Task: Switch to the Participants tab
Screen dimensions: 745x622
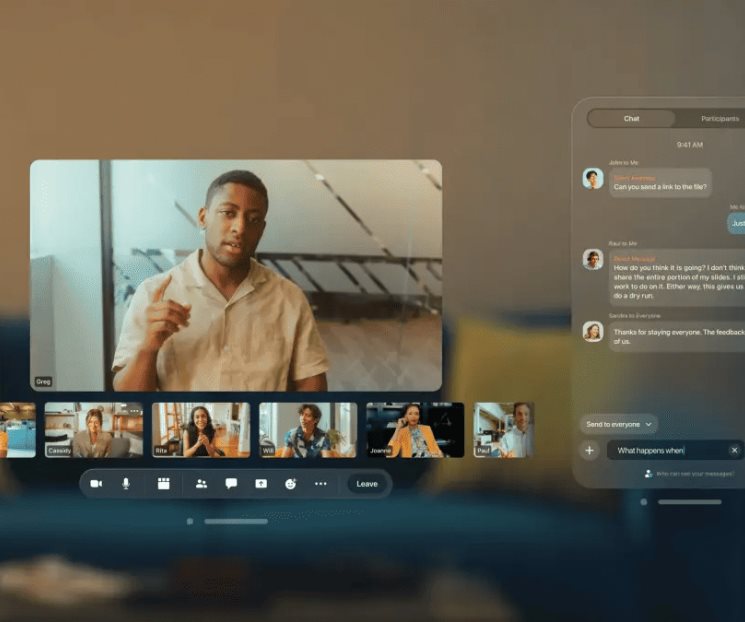Action: (x=720, y=118)
